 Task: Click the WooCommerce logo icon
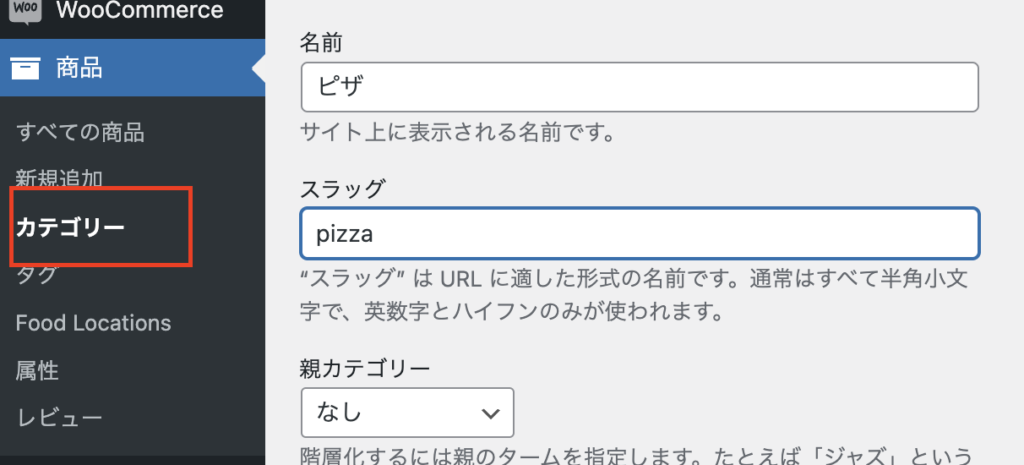(x=24, y=11)
